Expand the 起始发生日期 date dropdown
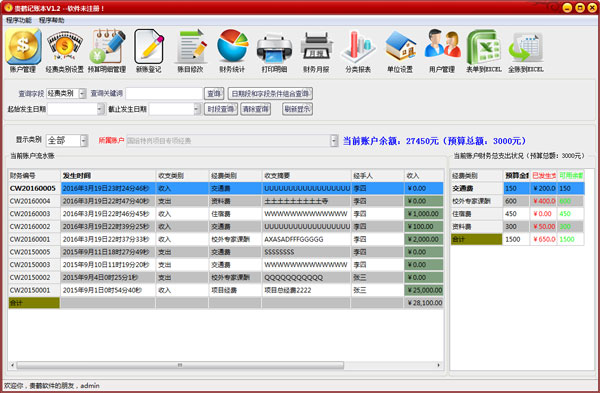The image size is (600, 393). coord(100,109)
